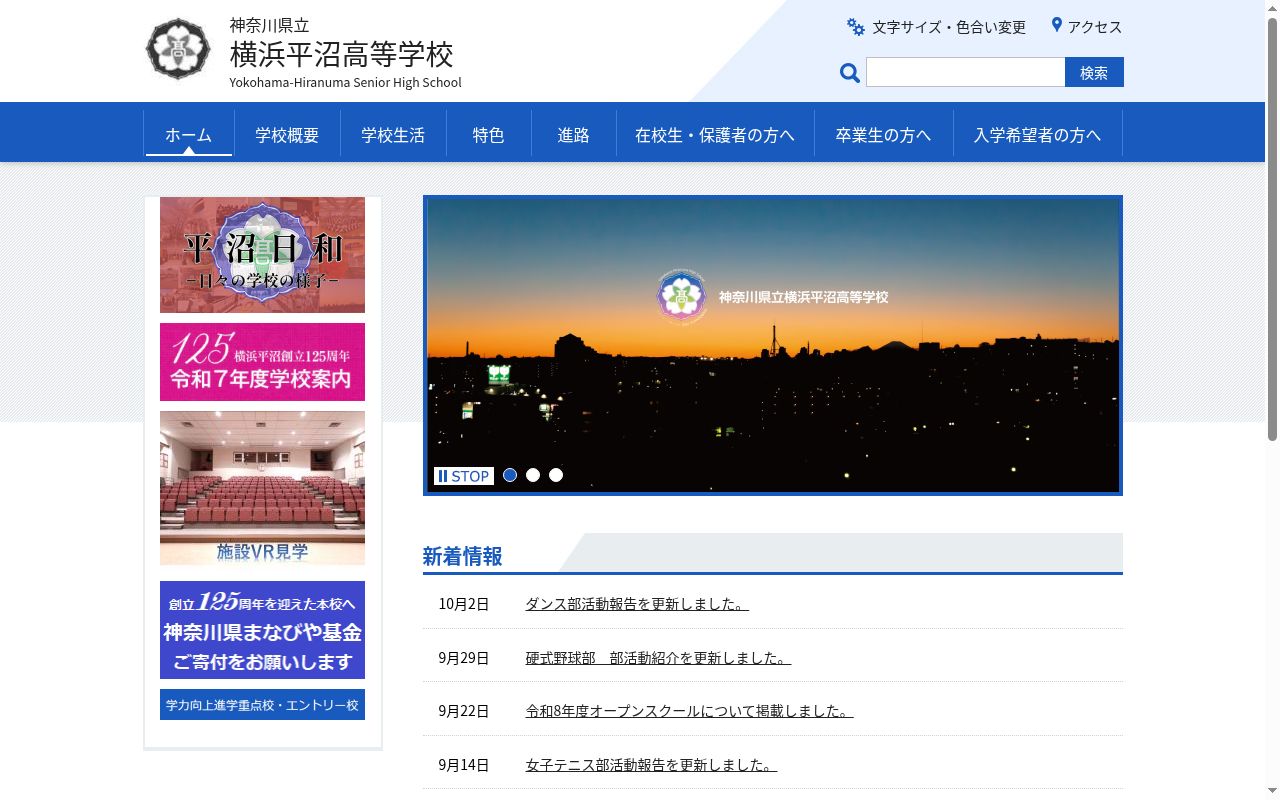The height and width of the screenshot is (800, 1280).
Task: Select the first slideshow dot
Action: 510,475
